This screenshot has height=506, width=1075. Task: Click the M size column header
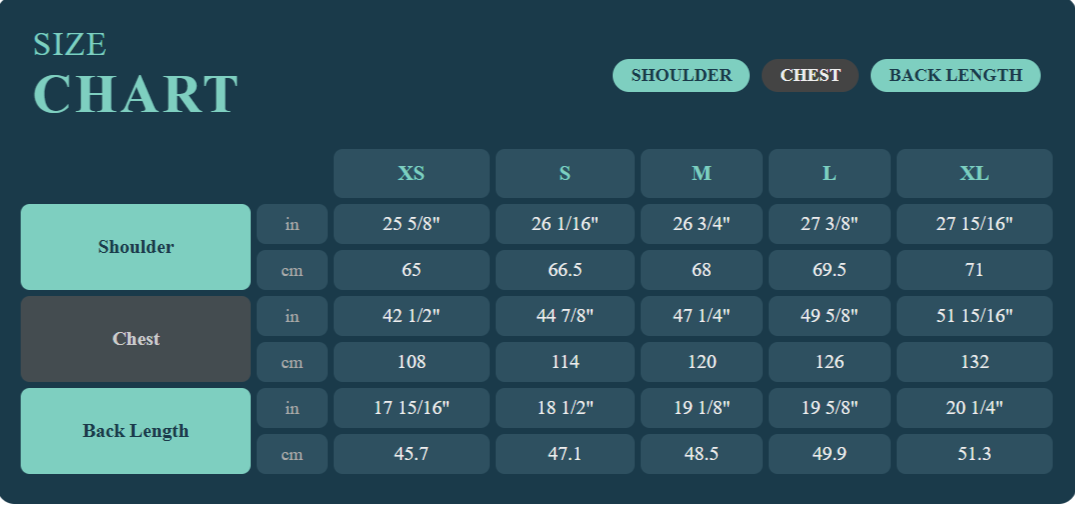pyautogui.click(x=701, y=173)
